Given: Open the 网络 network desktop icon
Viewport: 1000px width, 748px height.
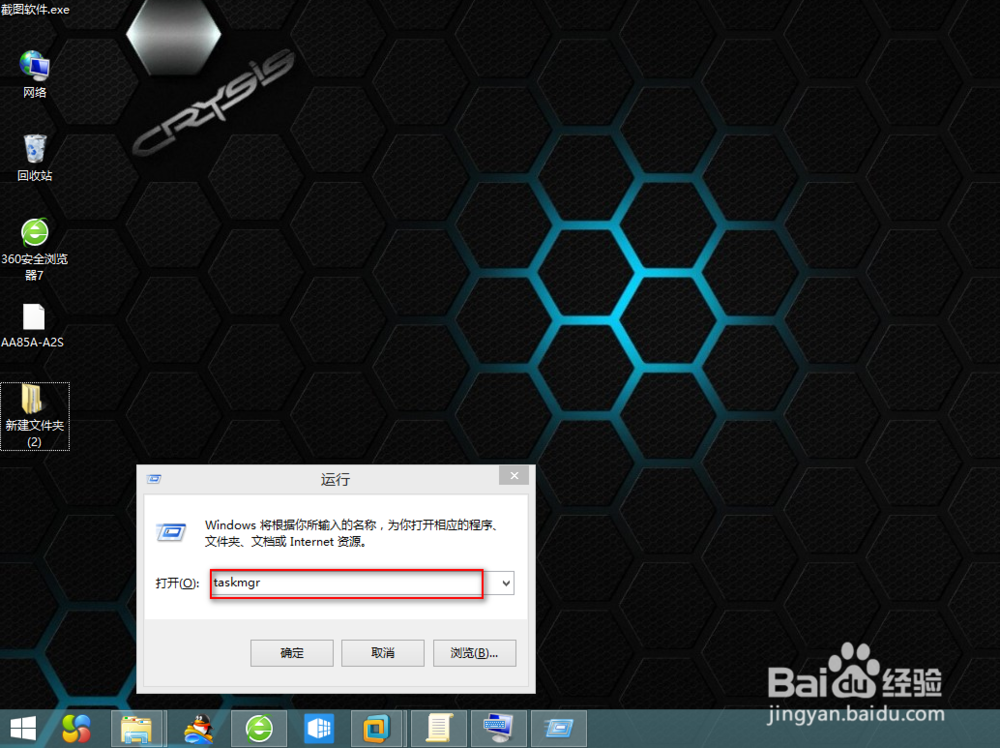Looking at the screenshot, I should pyautogui.click(x=34, y=73).
